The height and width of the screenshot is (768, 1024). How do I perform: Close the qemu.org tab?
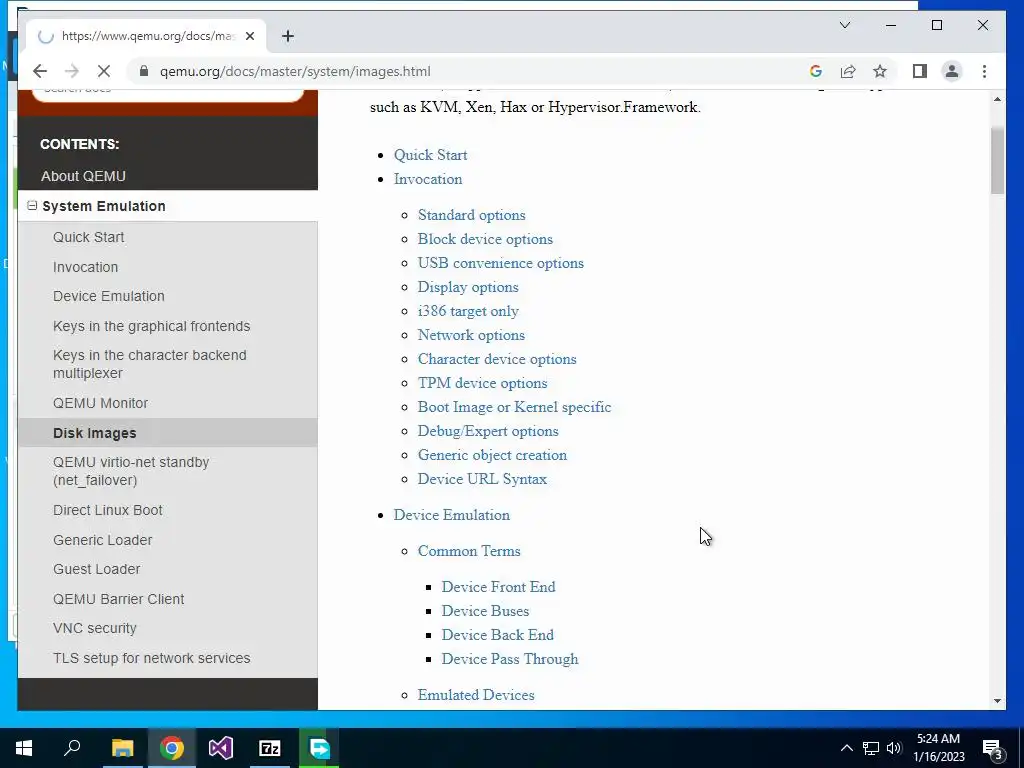[249, 36]
